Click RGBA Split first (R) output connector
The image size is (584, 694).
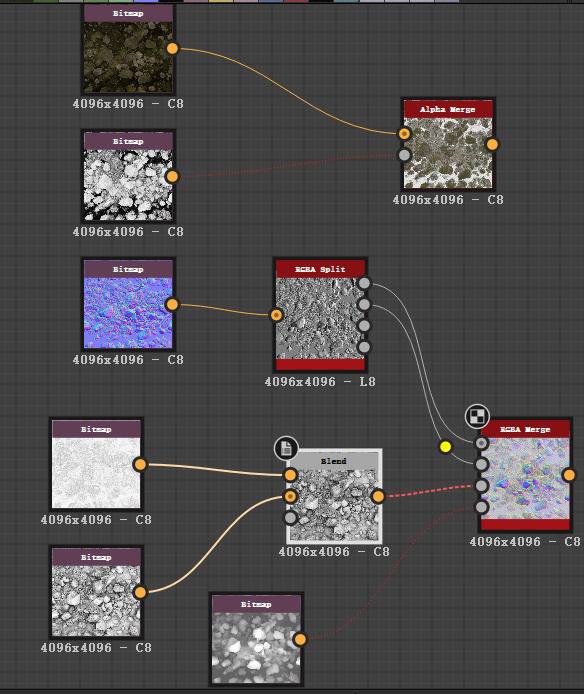(x=364, y=283)
